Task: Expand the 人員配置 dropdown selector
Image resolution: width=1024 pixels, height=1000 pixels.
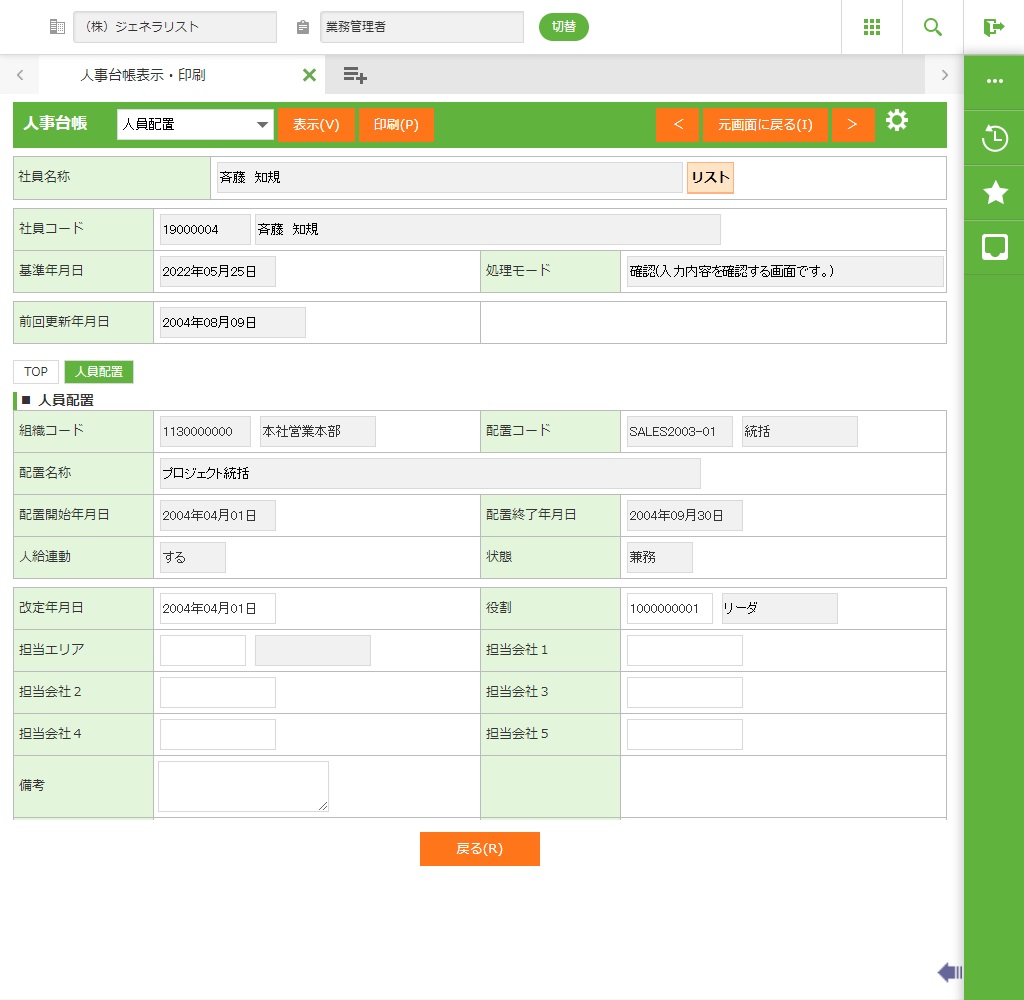Action: (x=194, y=125)
